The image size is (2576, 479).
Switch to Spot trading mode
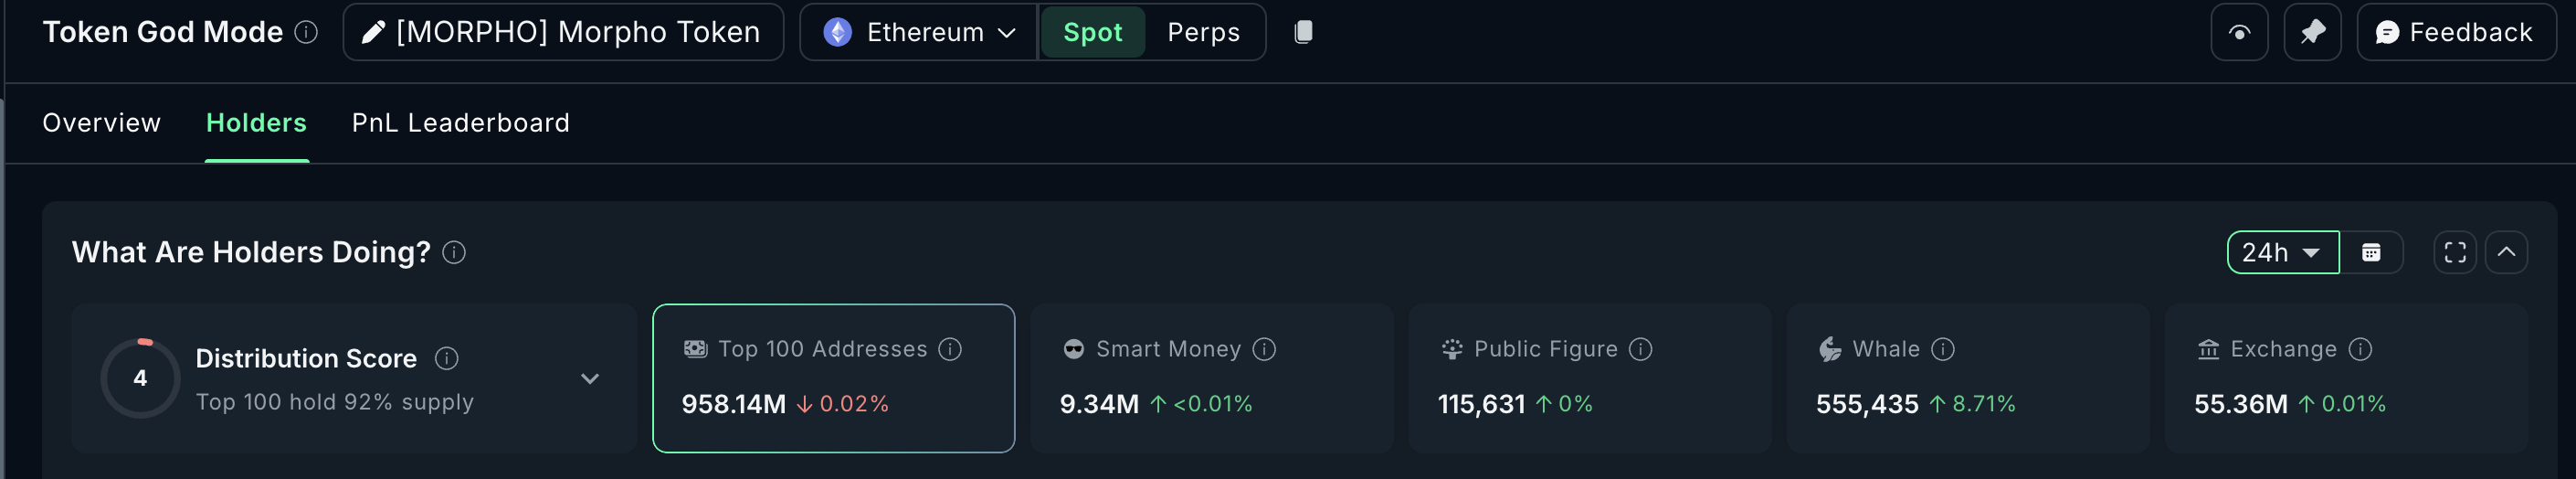coord(1092,32)
